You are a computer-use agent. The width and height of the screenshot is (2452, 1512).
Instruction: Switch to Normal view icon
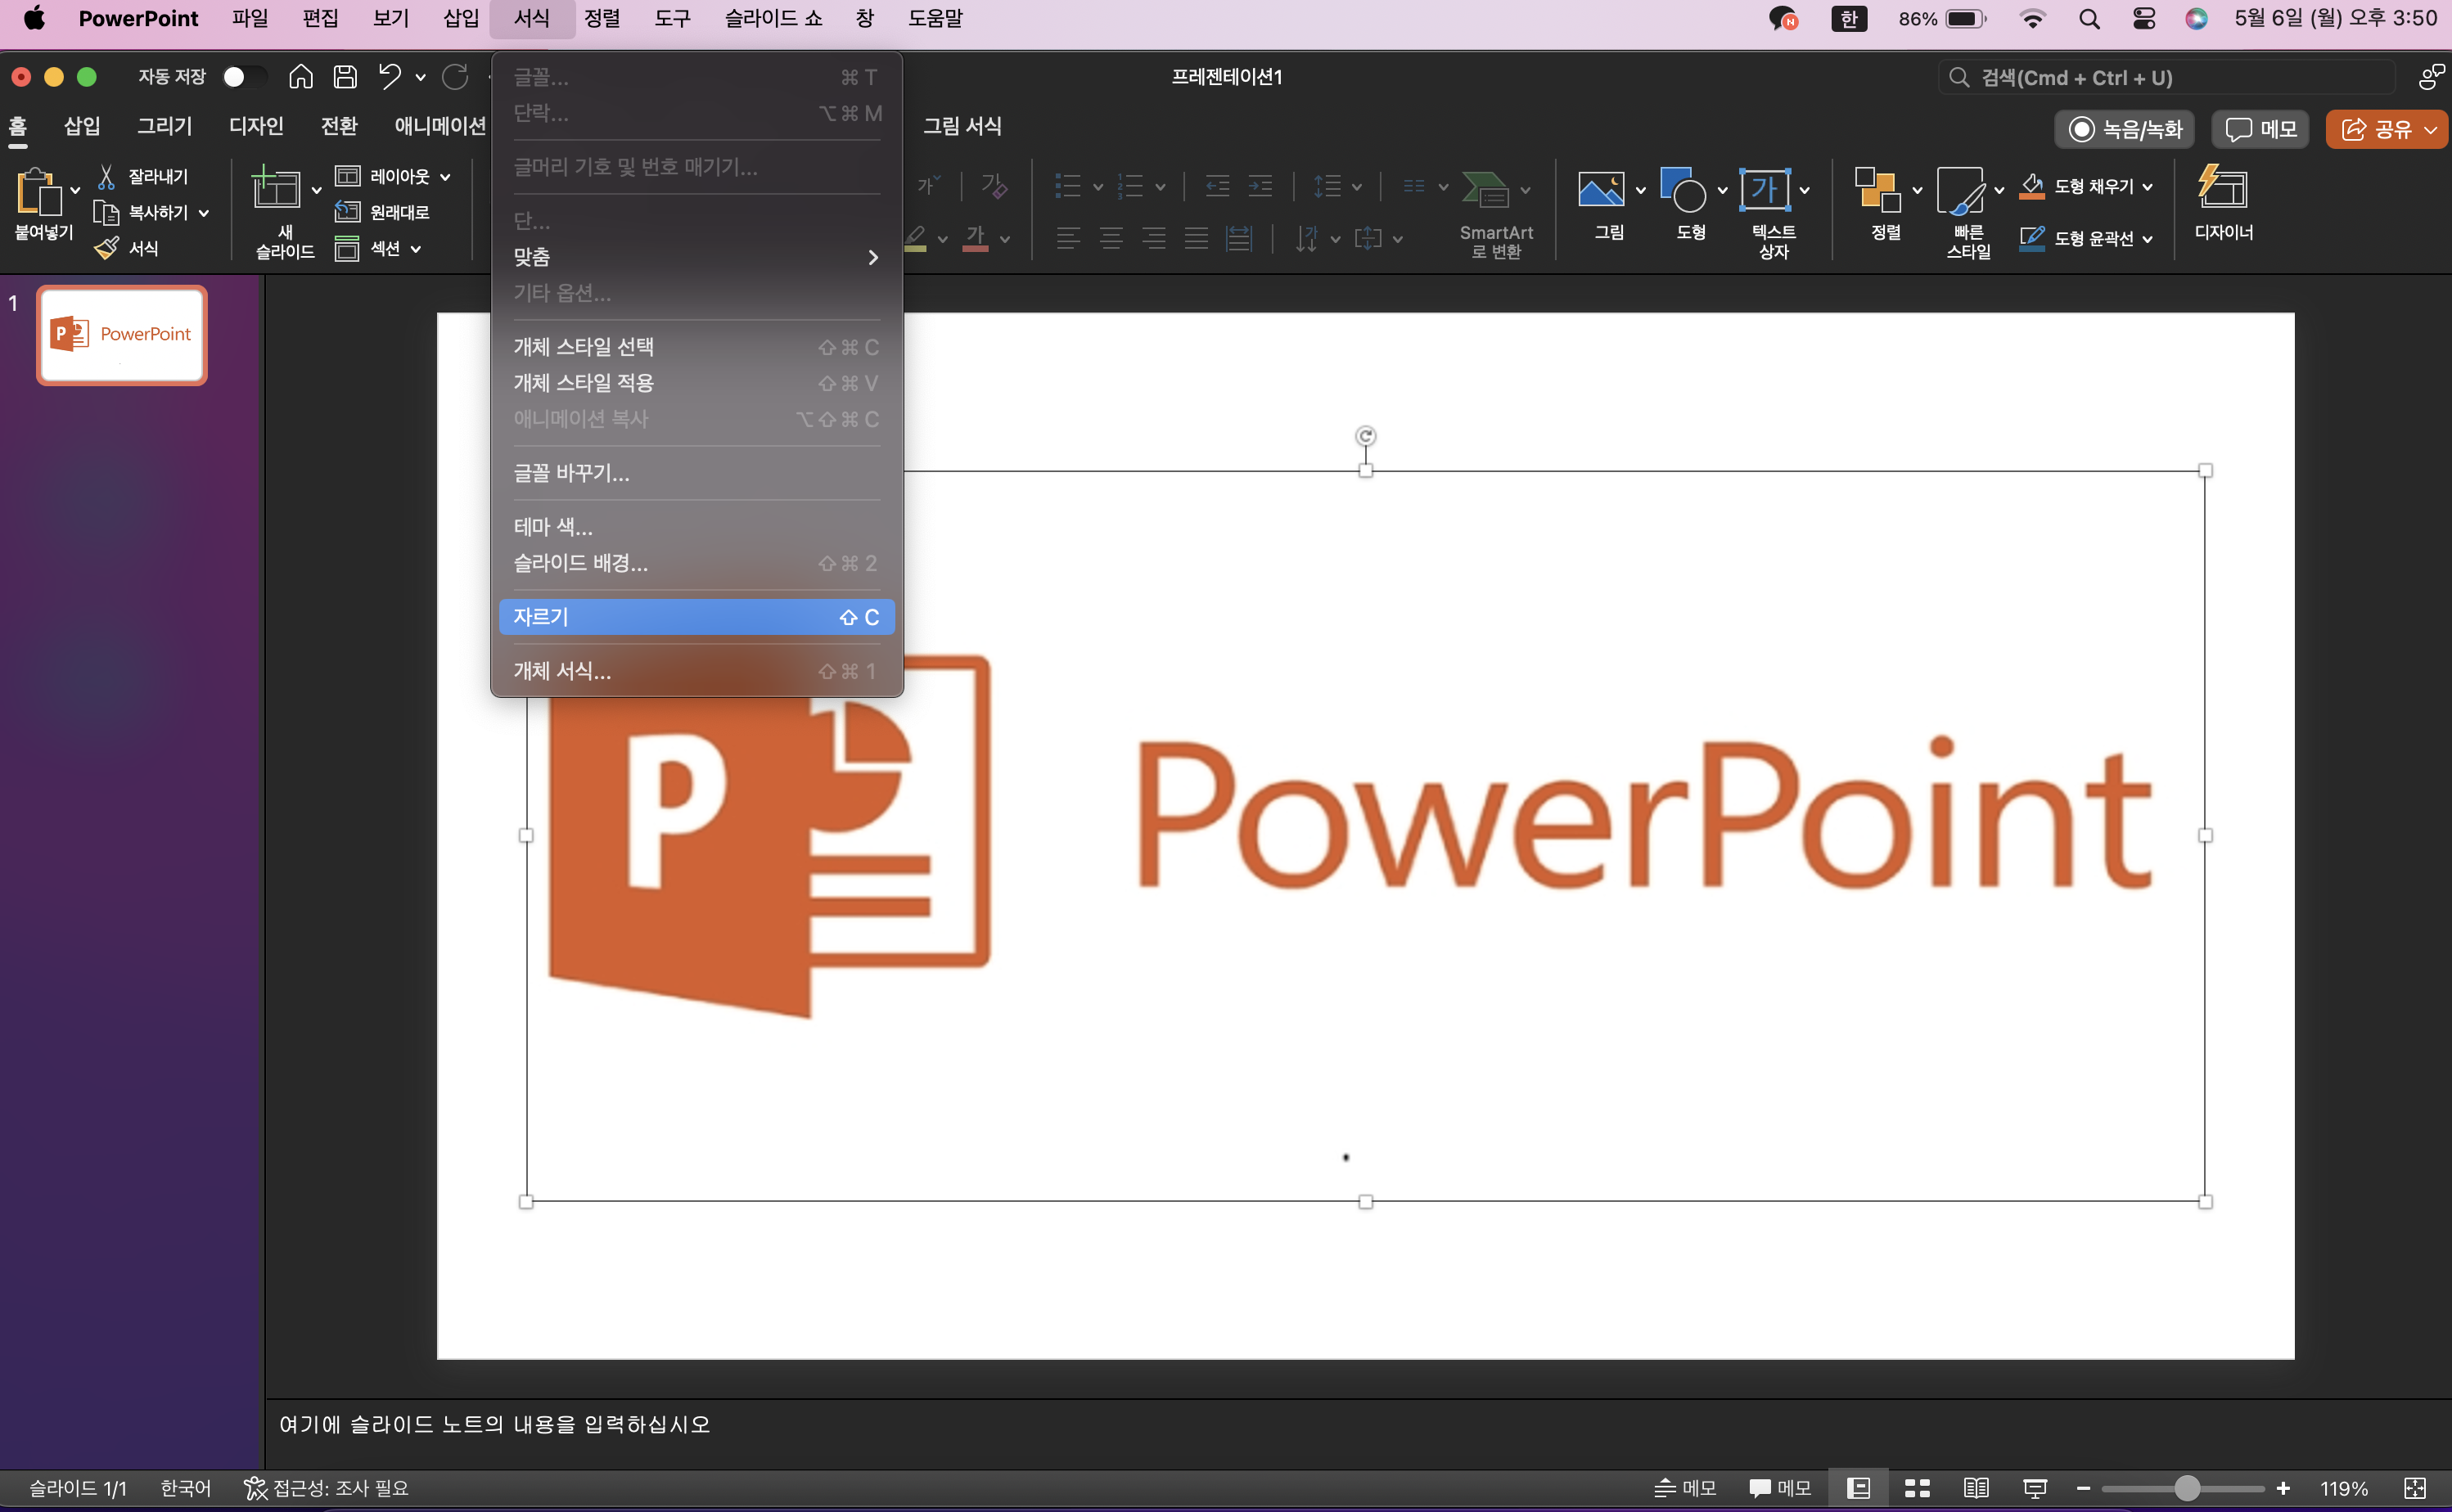[x=1858, y=1488]
